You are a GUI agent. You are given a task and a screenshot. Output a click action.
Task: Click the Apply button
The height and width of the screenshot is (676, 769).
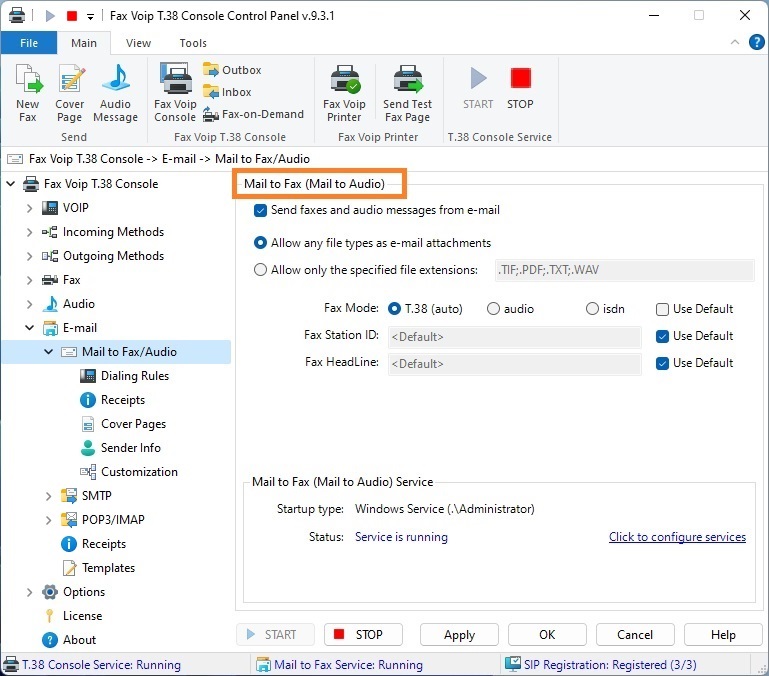459,634
